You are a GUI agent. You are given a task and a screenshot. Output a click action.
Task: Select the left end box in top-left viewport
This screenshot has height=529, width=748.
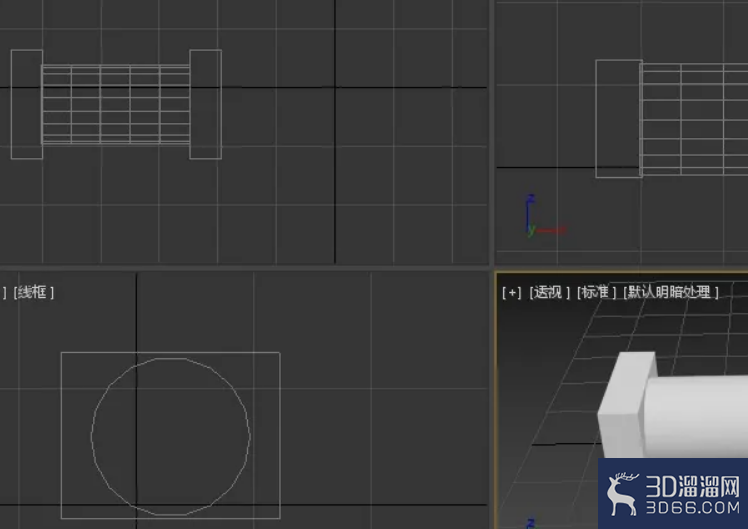pyautogui.click(x=27, y=104)
